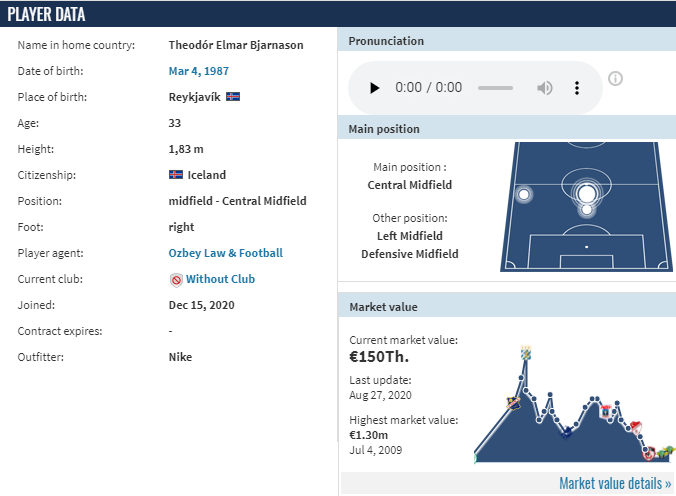Click the Left Midfield pitch marker
The width and height of the screenshot is (676, 496).
(524, 195)
